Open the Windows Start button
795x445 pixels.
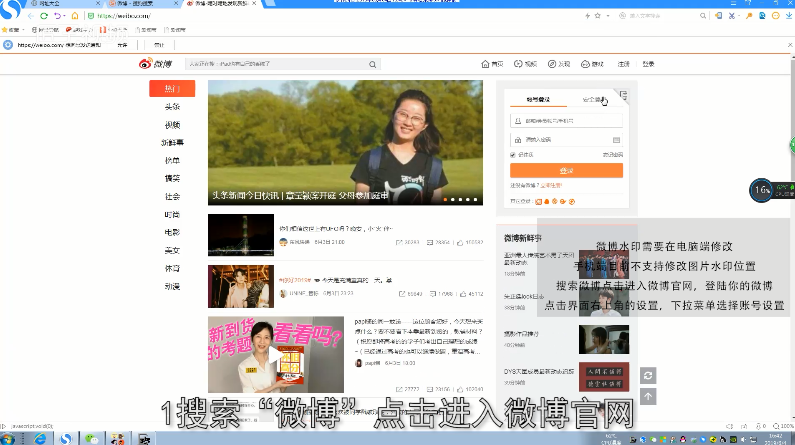pos(12,438)
